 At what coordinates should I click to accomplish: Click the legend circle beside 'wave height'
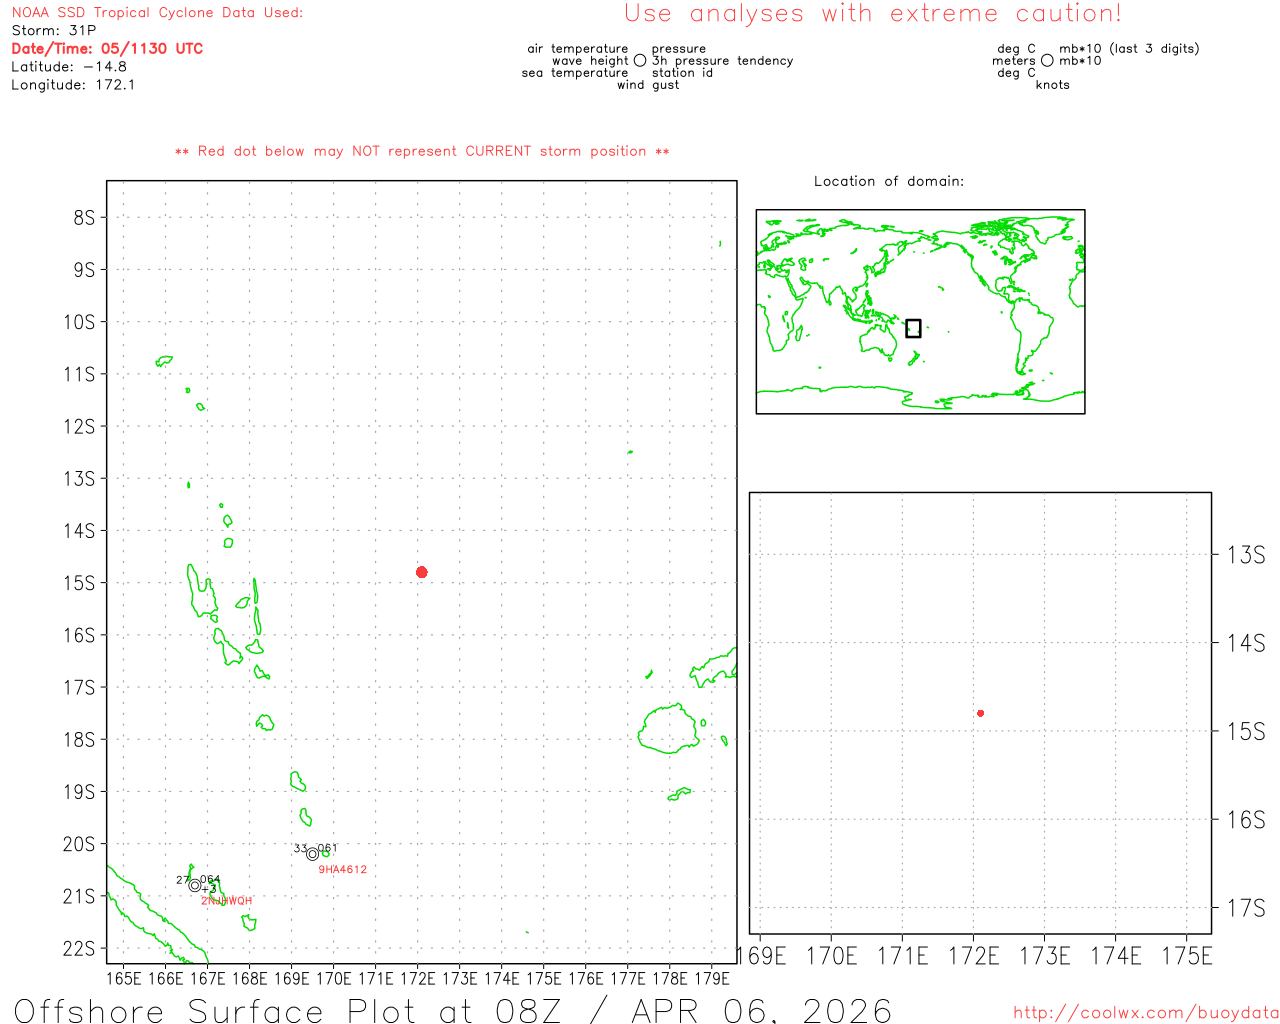640,61
